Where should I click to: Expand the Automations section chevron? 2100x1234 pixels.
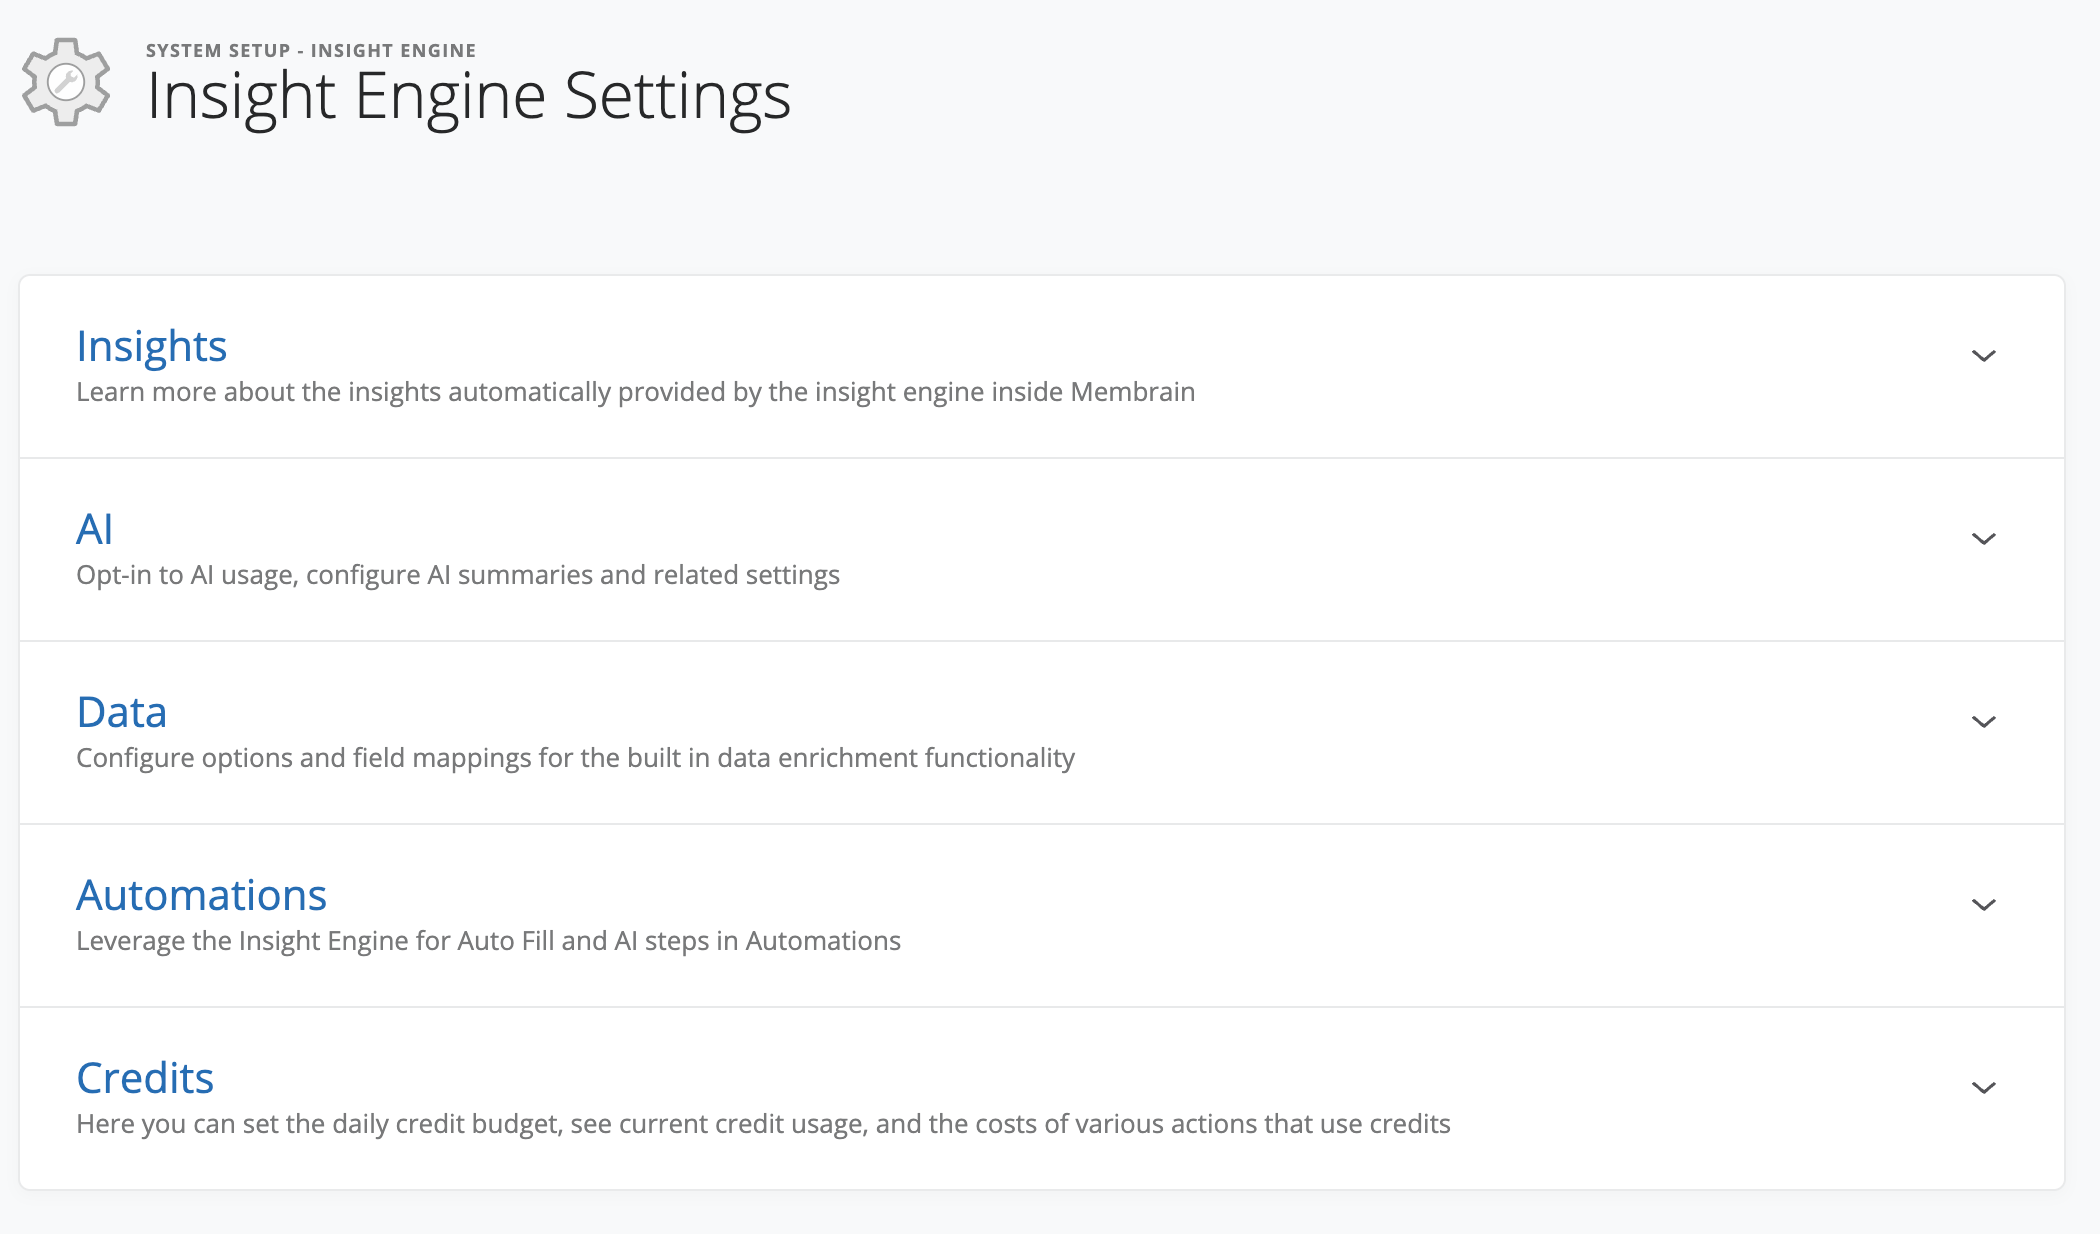tap(1983, 905)
